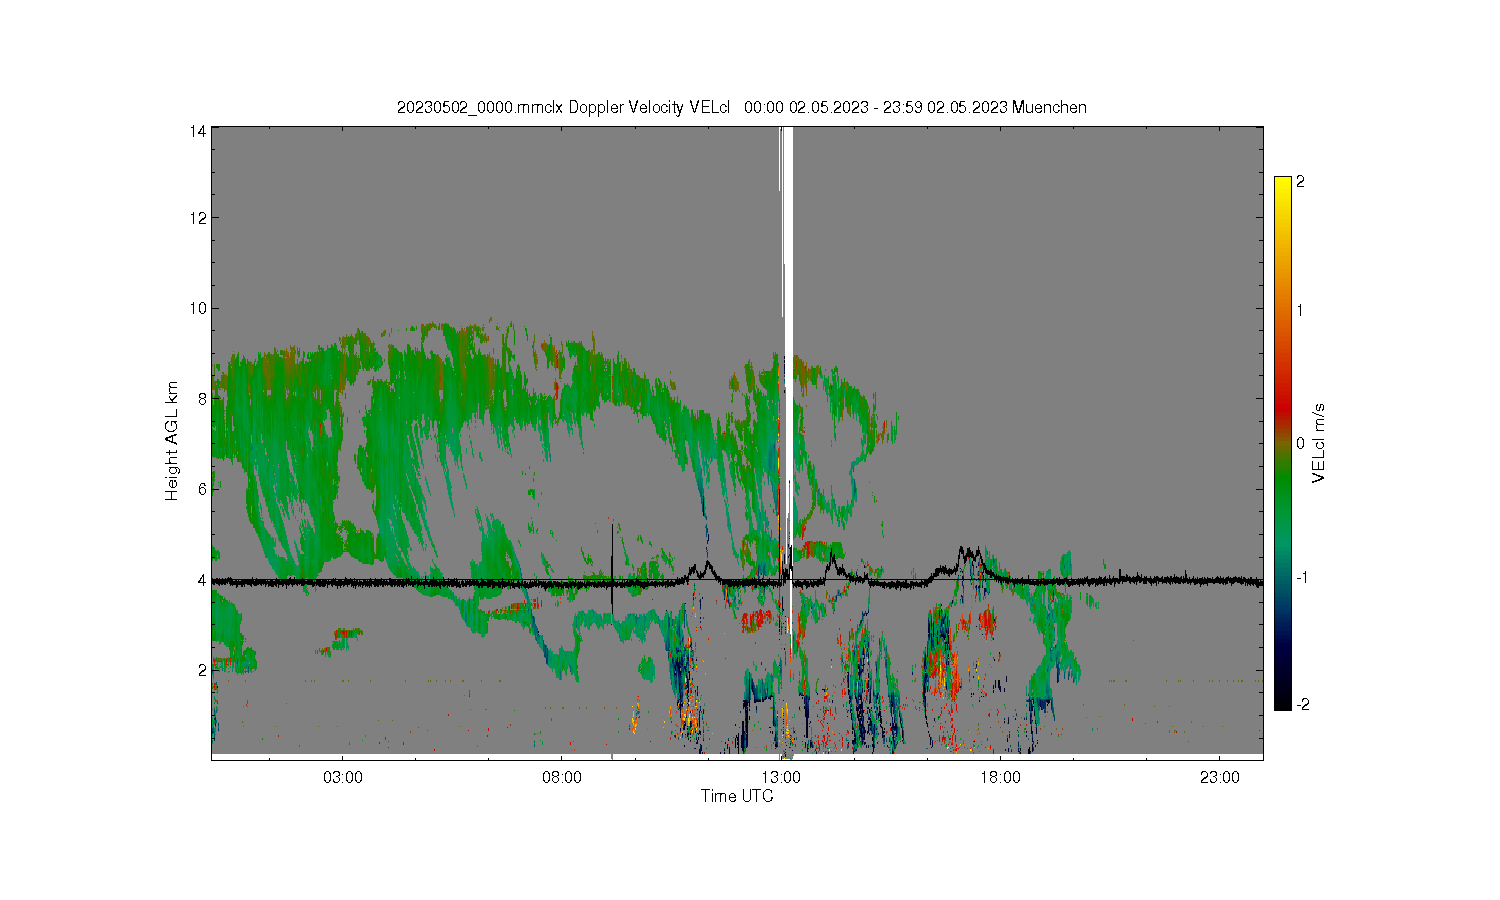The width and height of the screenshot is (1500, 900).
Task: Click the height tick label 12
Action: pos(199,218)
